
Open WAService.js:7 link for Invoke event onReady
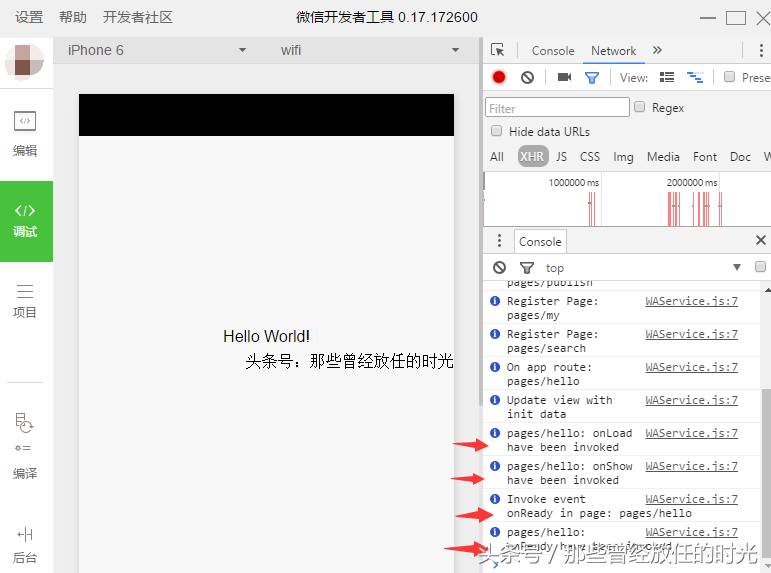point(691,499)
